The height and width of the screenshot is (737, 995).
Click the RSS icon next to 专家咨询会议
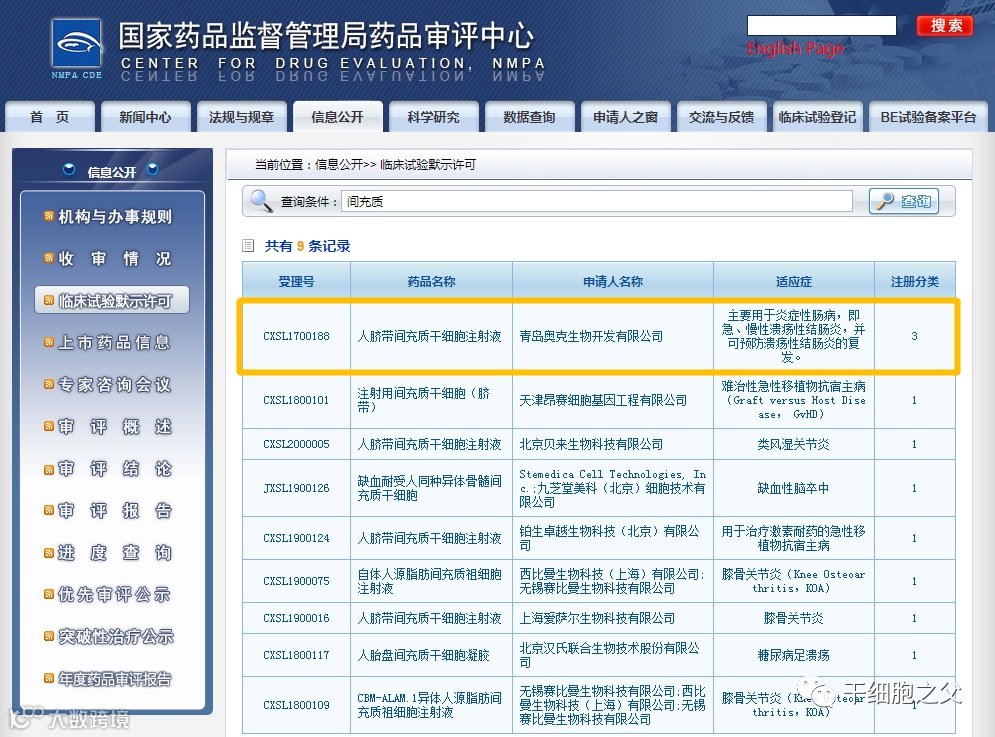[49, 384]
